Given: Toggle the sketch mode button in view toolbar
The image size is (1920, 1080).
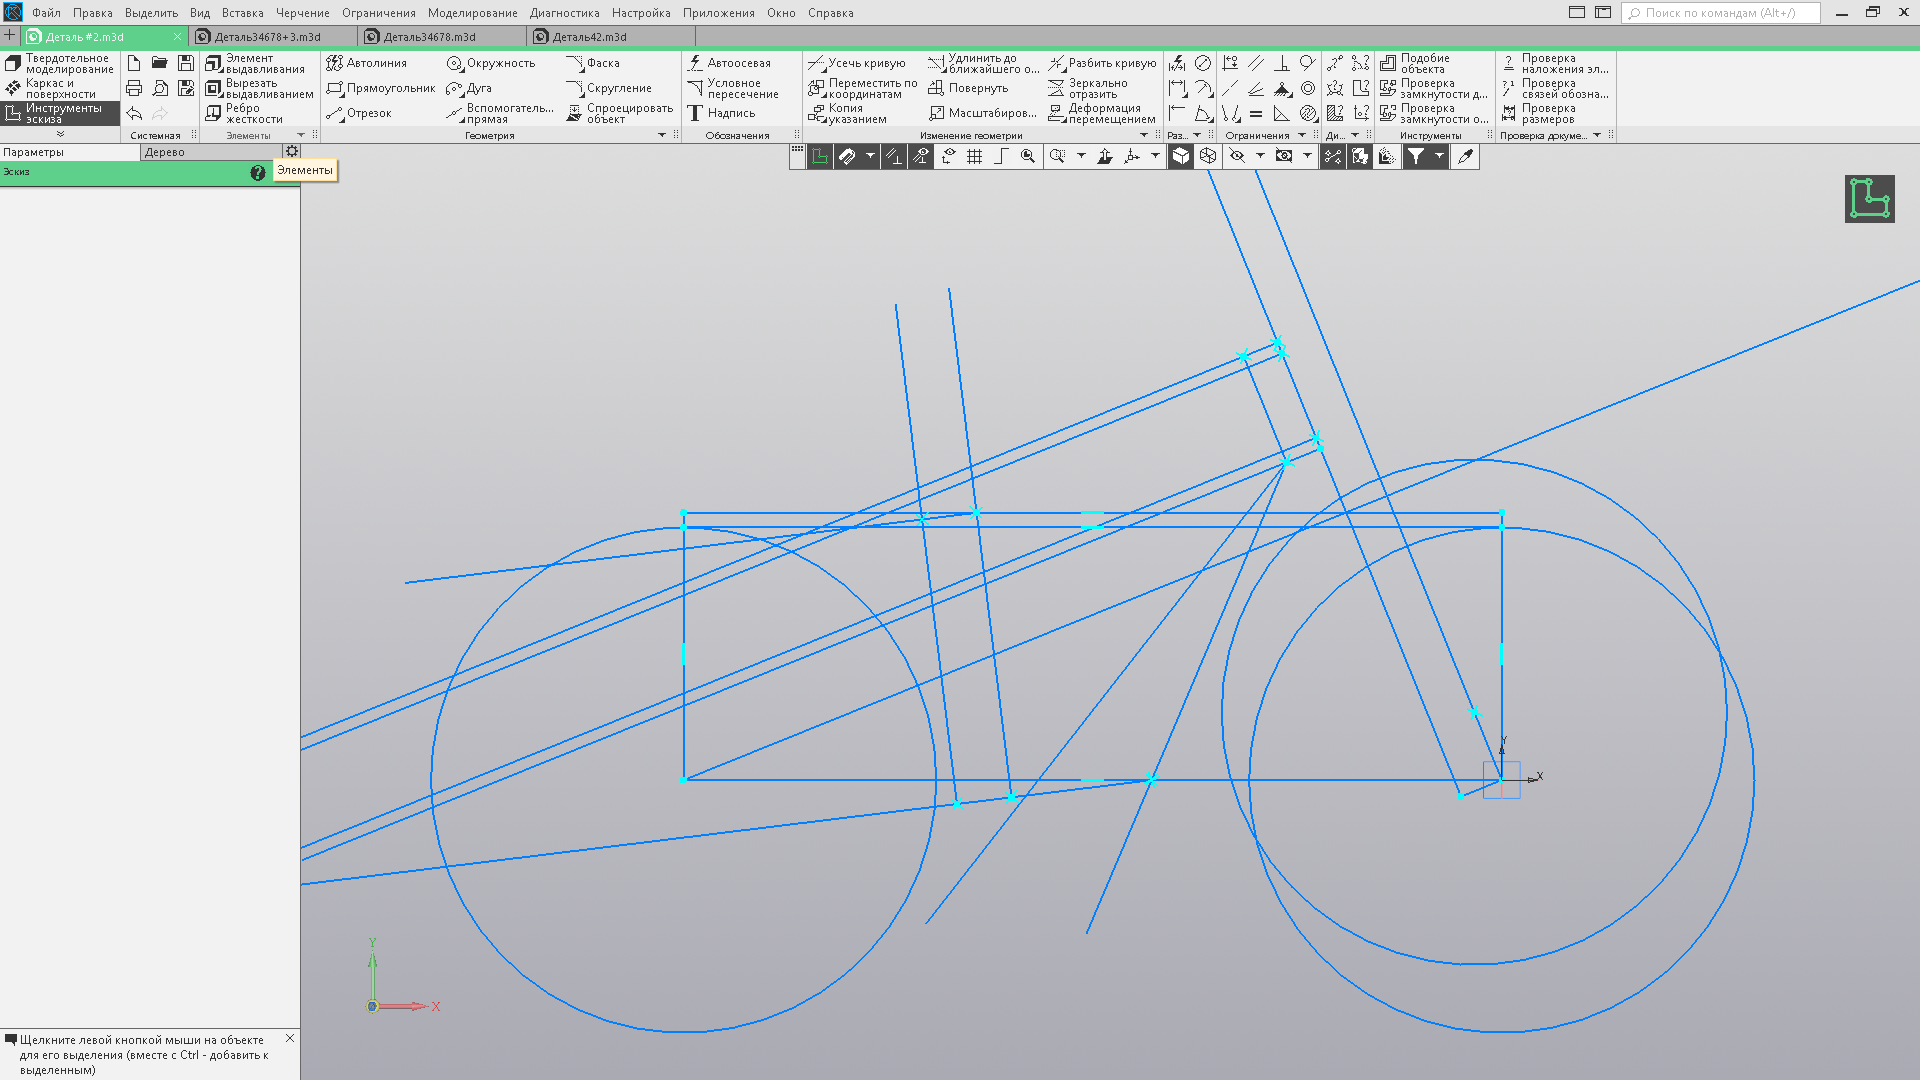Looking at the screenshot, I should (820, 156).
